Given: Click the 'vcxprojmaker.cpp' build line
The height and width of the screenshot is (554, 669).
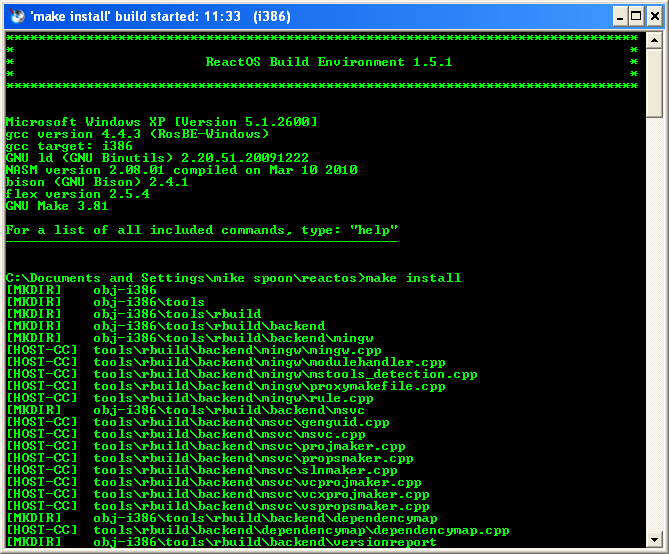Looking at the screenshot, I should tap(218, 493).
